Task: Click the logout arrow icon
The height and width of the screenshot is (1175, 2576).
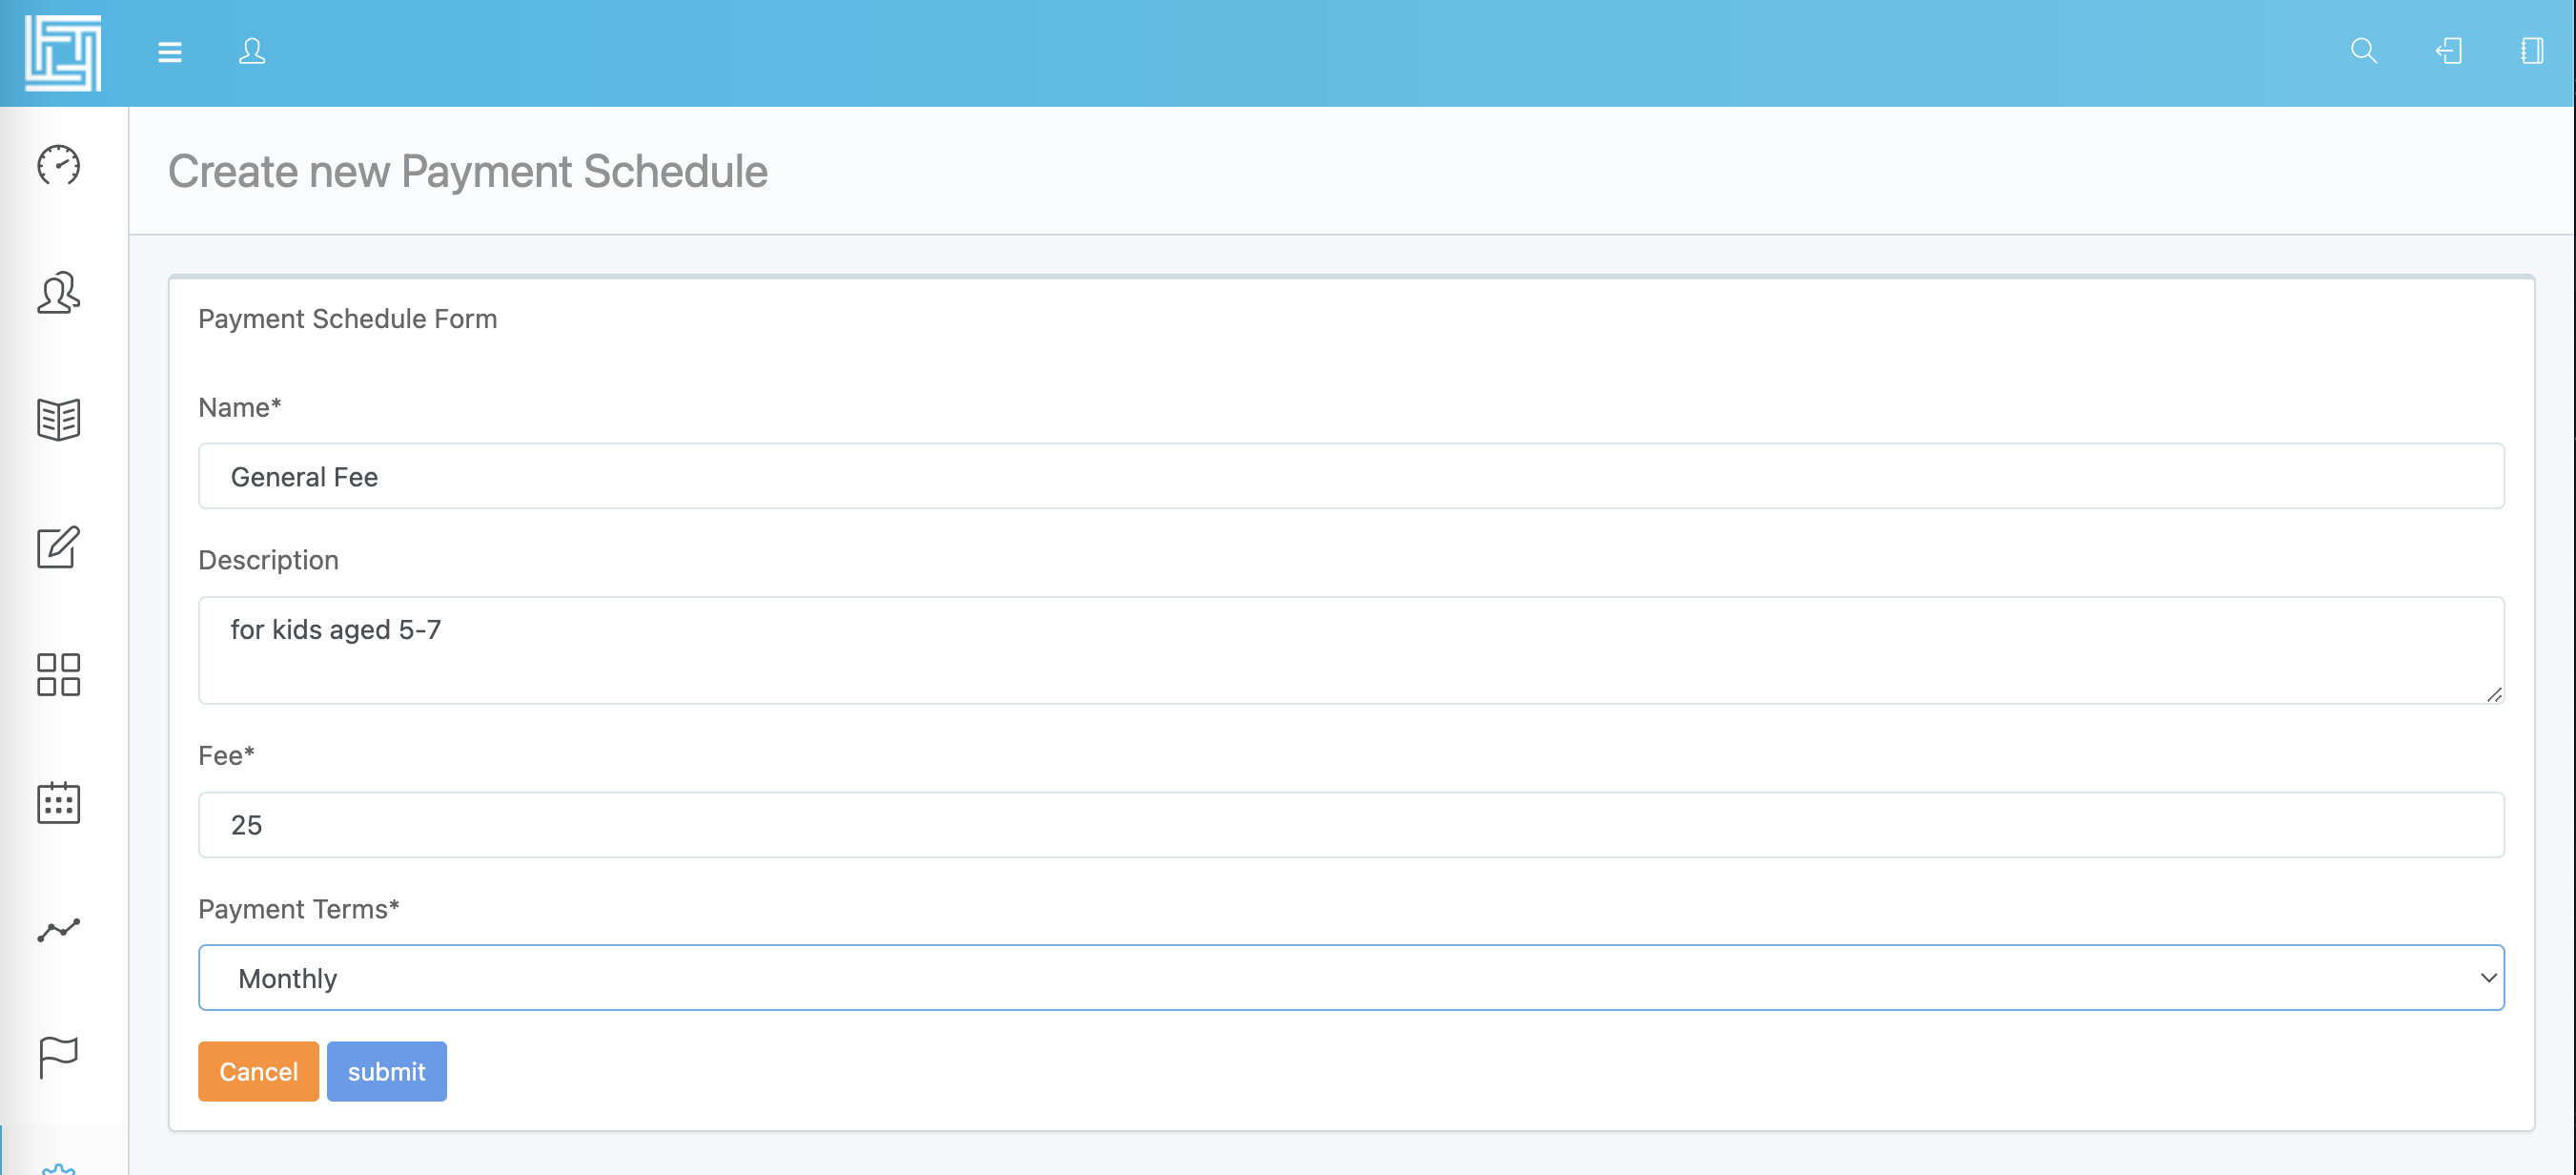Action: coord(2448,51)
